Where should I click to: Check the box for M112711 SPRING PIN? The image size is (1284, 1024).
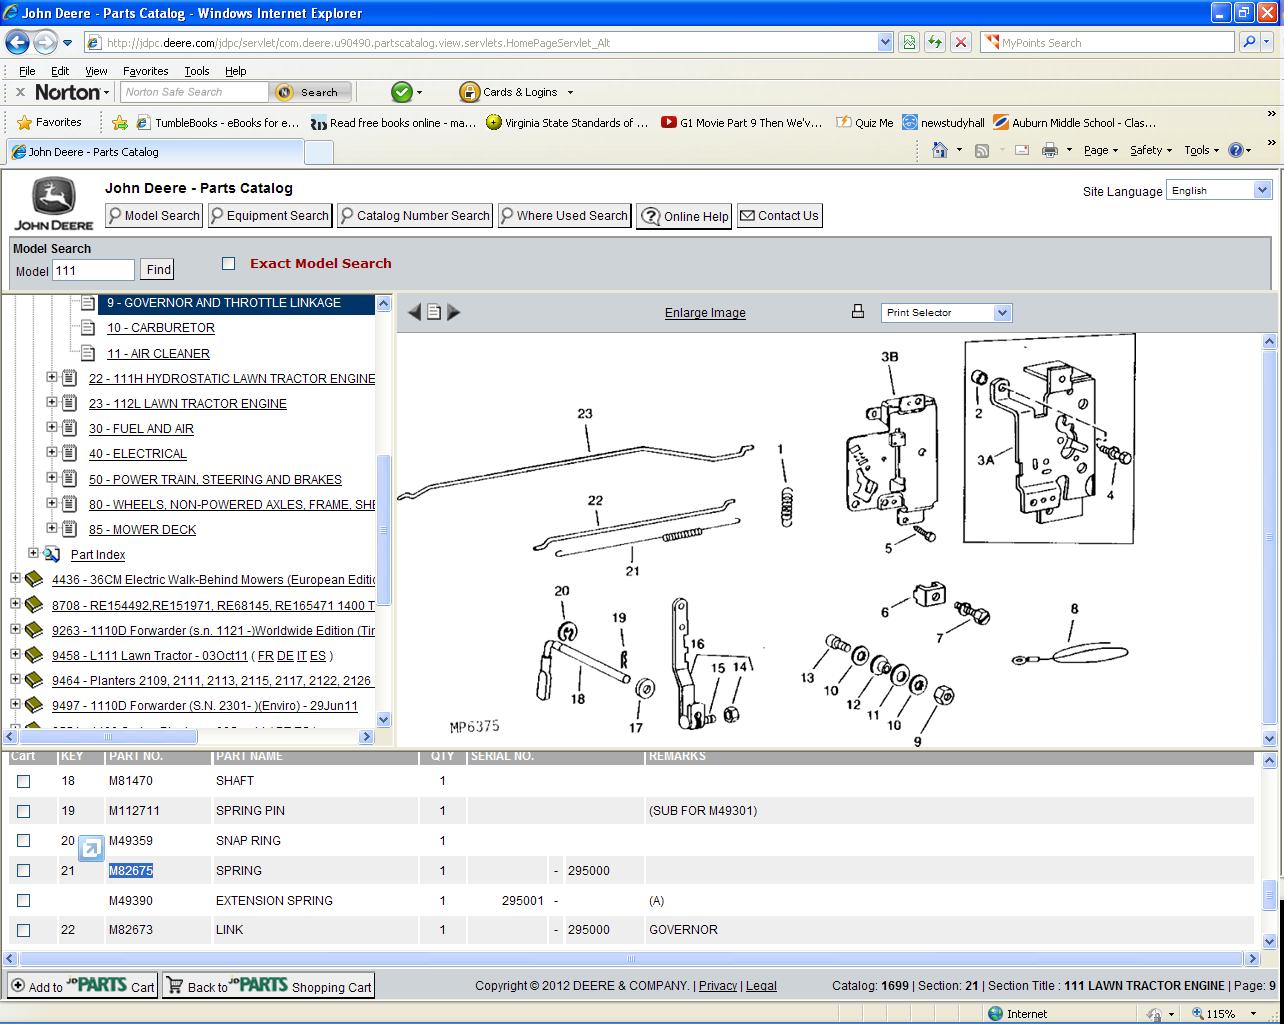pyautogui.click(x=24, y=811)
